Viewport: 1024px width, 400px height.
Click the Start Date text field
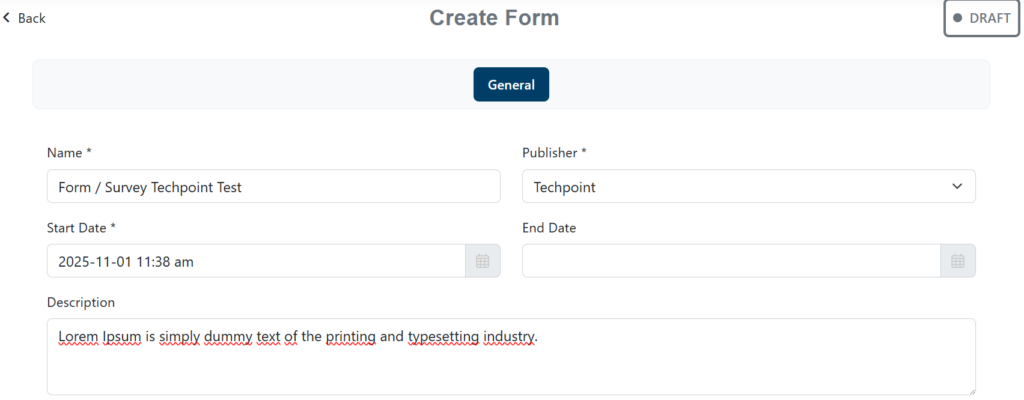(x=255, y=261)
